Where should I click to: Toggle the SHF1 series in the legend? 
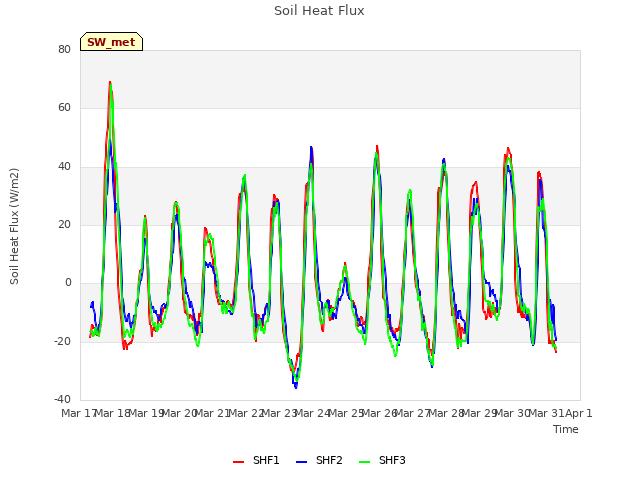(256, 460)
